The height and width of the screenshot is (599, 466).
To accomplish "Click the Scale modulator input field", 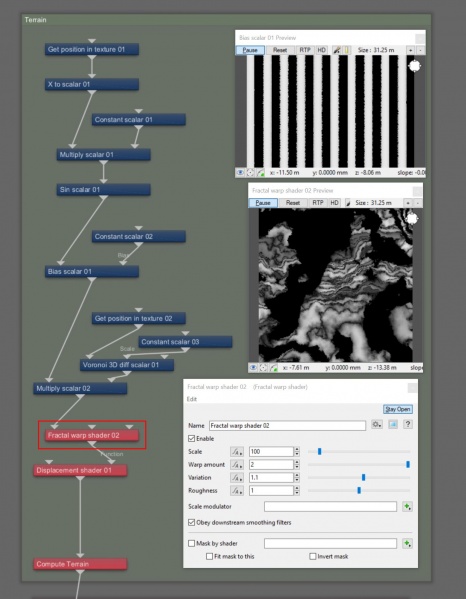I will coord(330,507).
